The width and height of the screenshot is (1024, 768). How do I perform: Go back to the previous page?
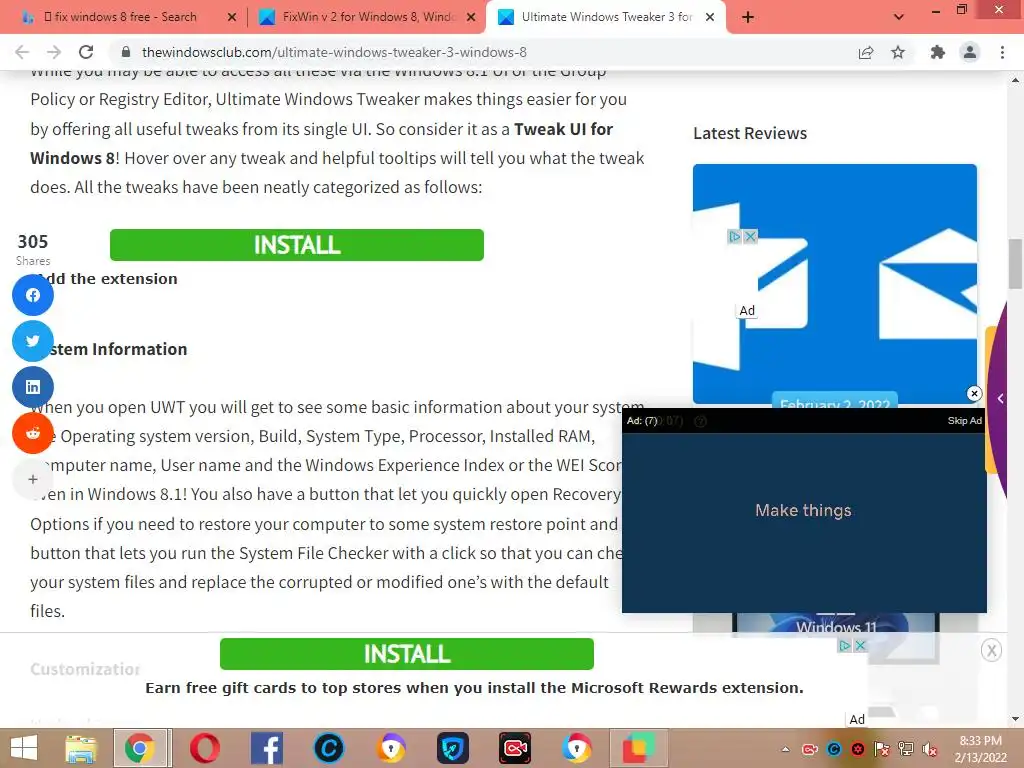click(22, 52)
